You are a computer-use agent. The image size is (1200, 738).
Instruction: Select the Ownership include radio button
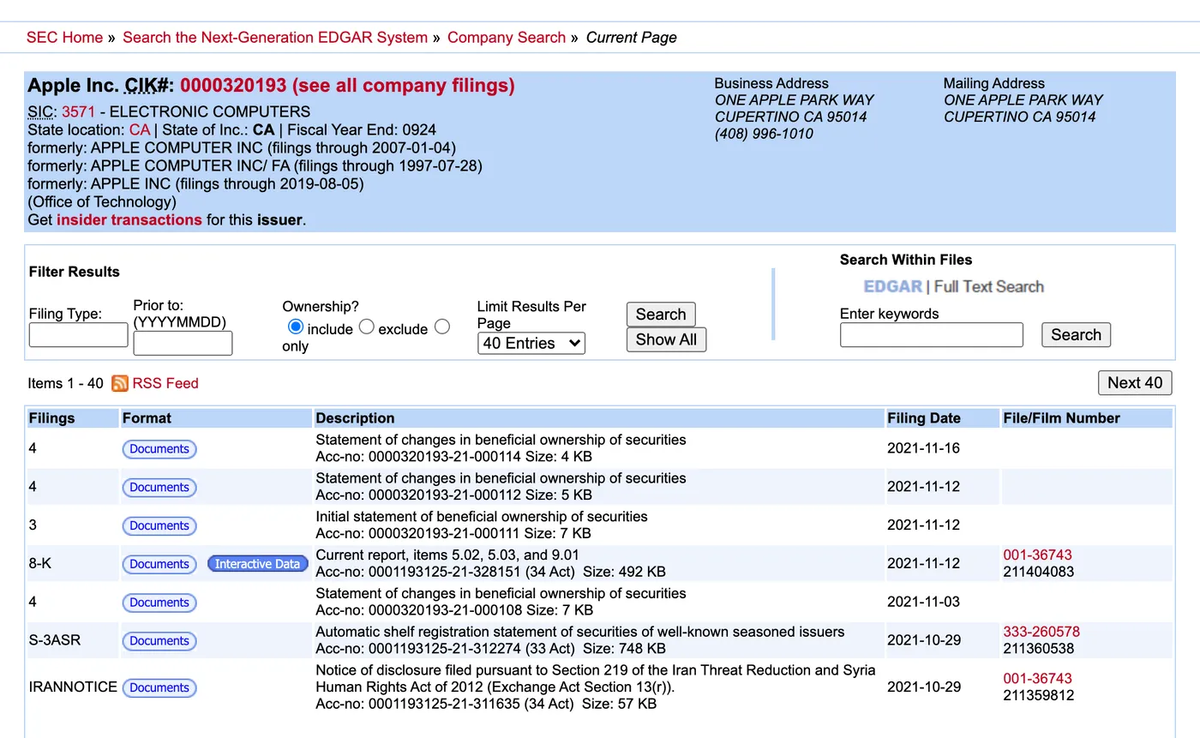pos(295,328)
